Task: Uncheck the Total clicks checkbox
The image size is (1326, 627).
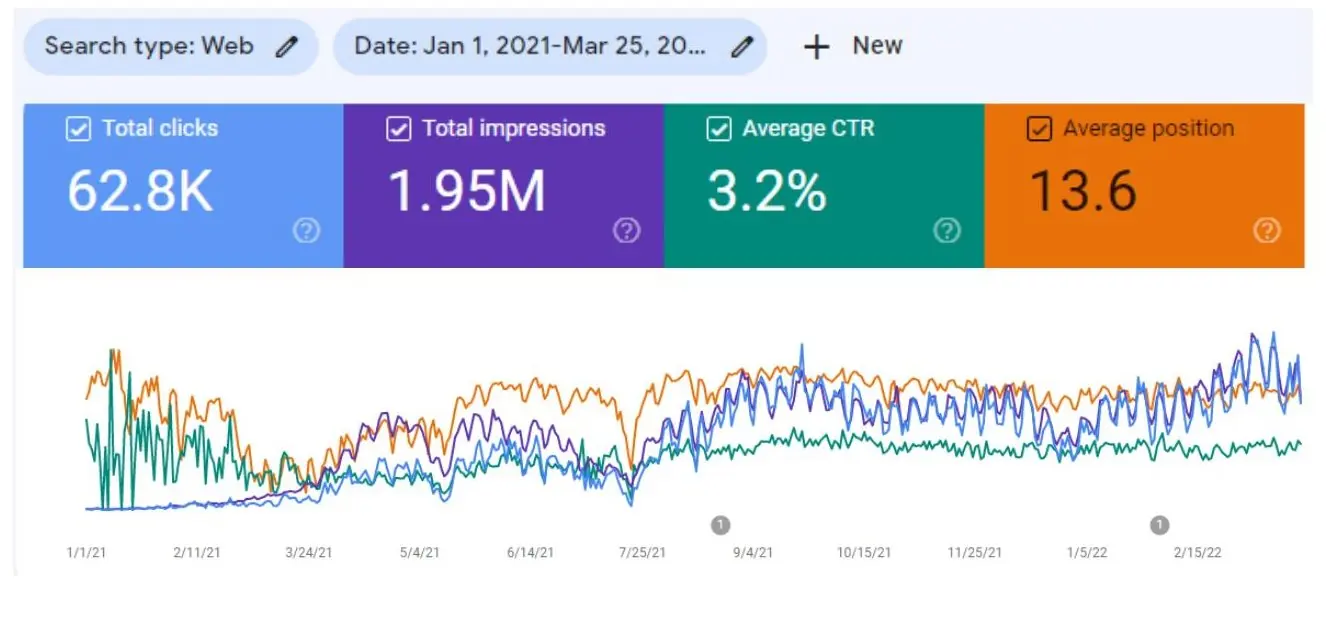Action: coord(78,129)
